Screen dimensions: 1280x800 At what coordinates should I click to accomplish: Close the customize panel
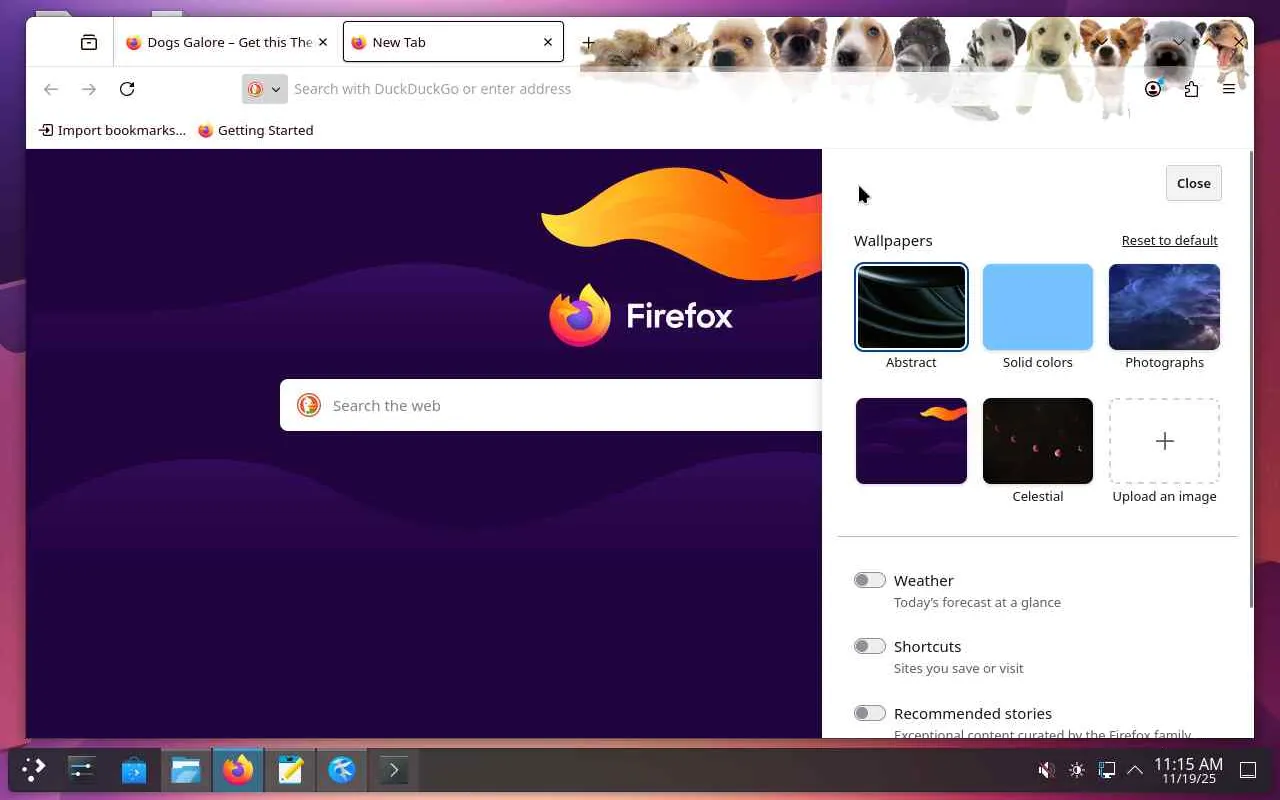point(1194,183)
